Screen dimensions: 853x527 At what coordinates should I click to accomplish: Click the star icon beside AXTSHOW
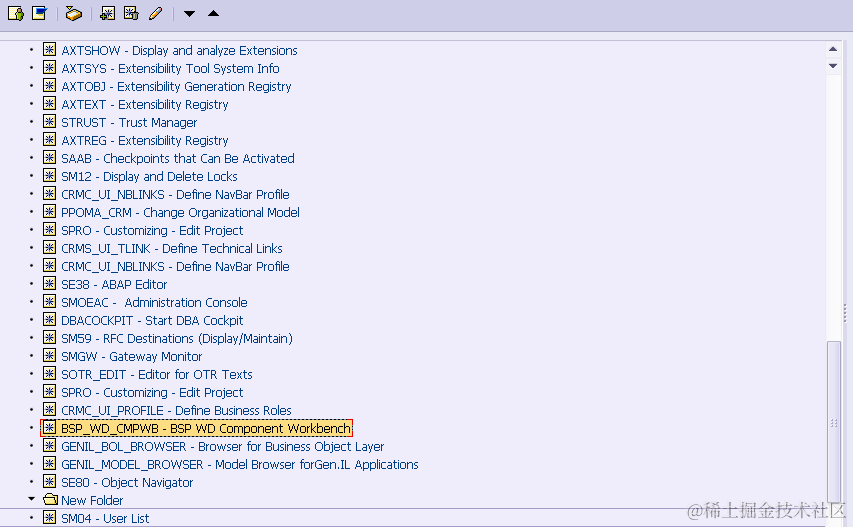tap(50, 50)
